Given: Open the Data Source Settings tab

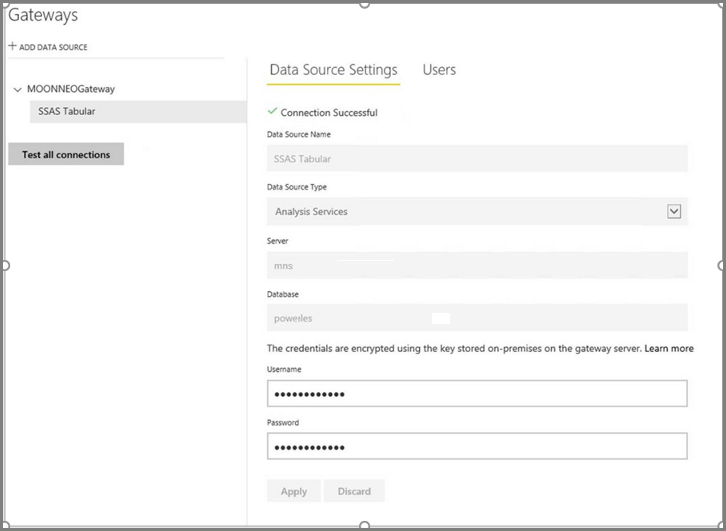Looking at the screenshot, I should coord(333,70).
